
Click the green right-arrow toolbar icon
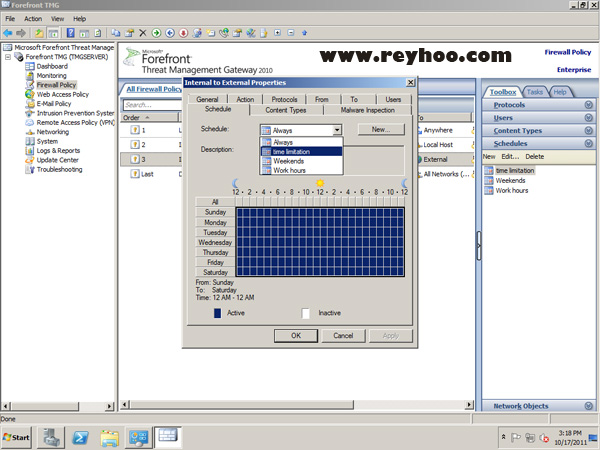[156, 33]
